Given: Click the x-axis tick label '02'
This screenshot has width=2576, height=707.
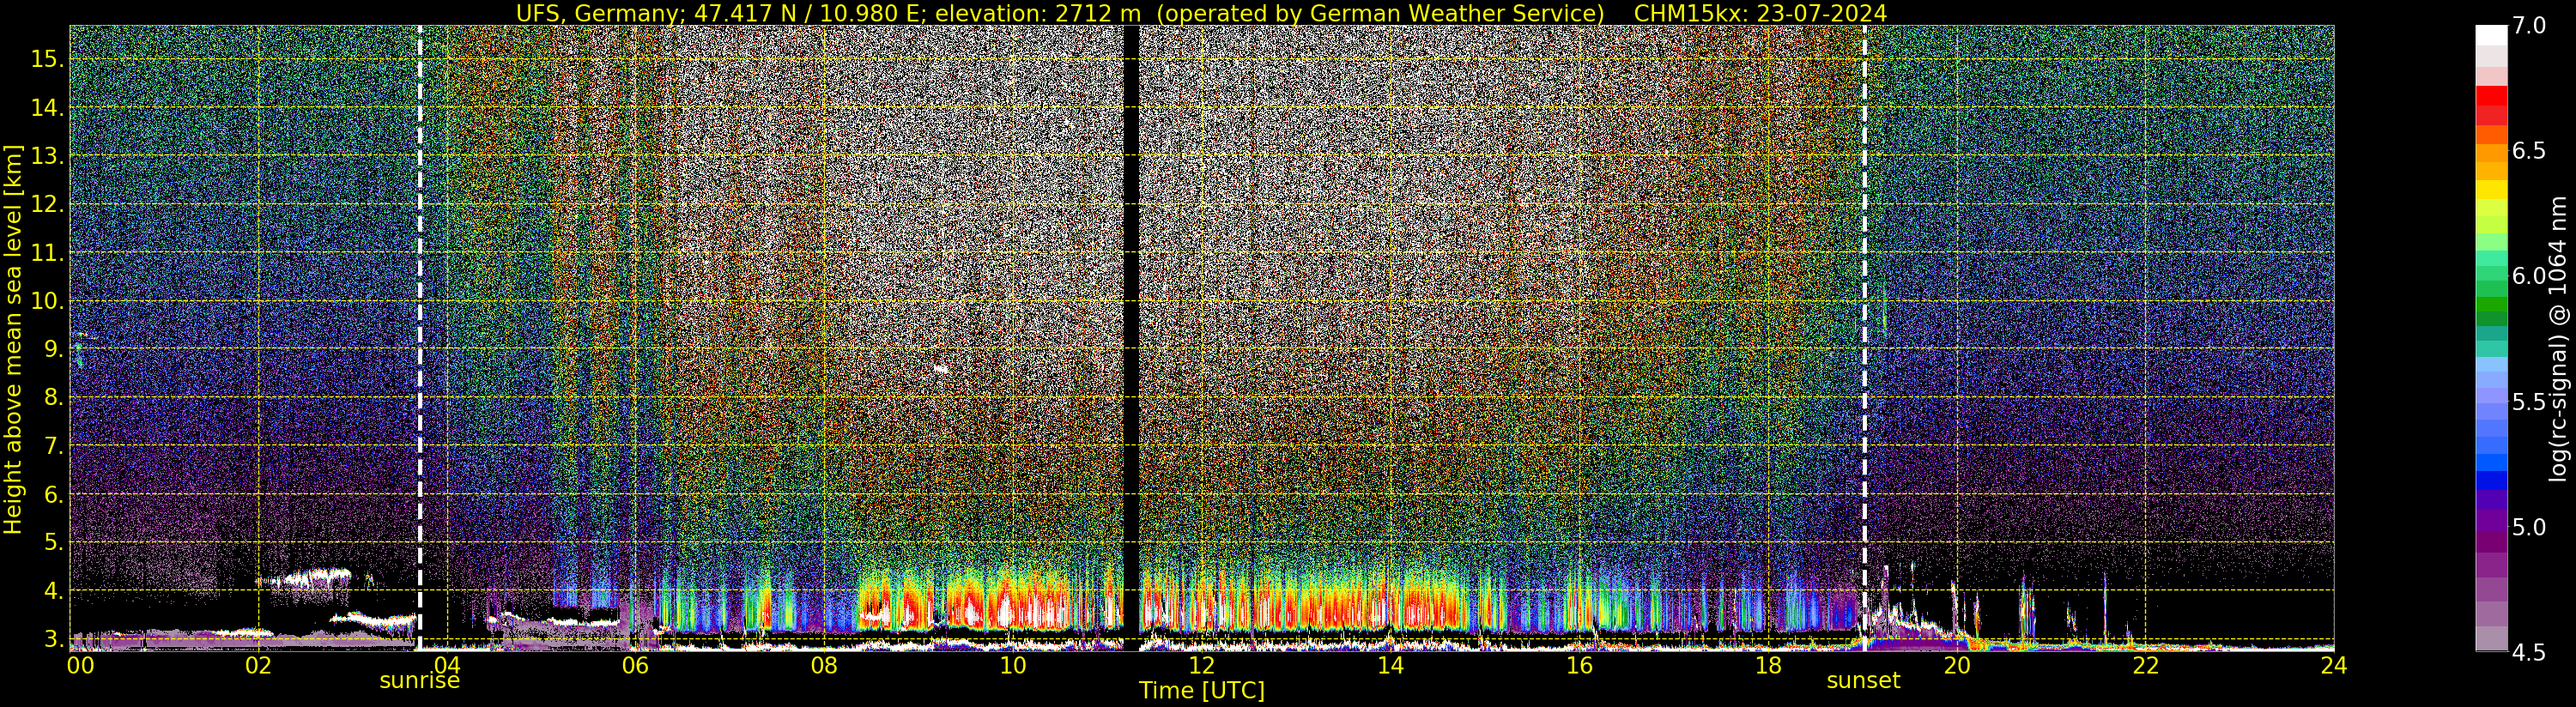Looking at the screenshot, I should [258, 666].
